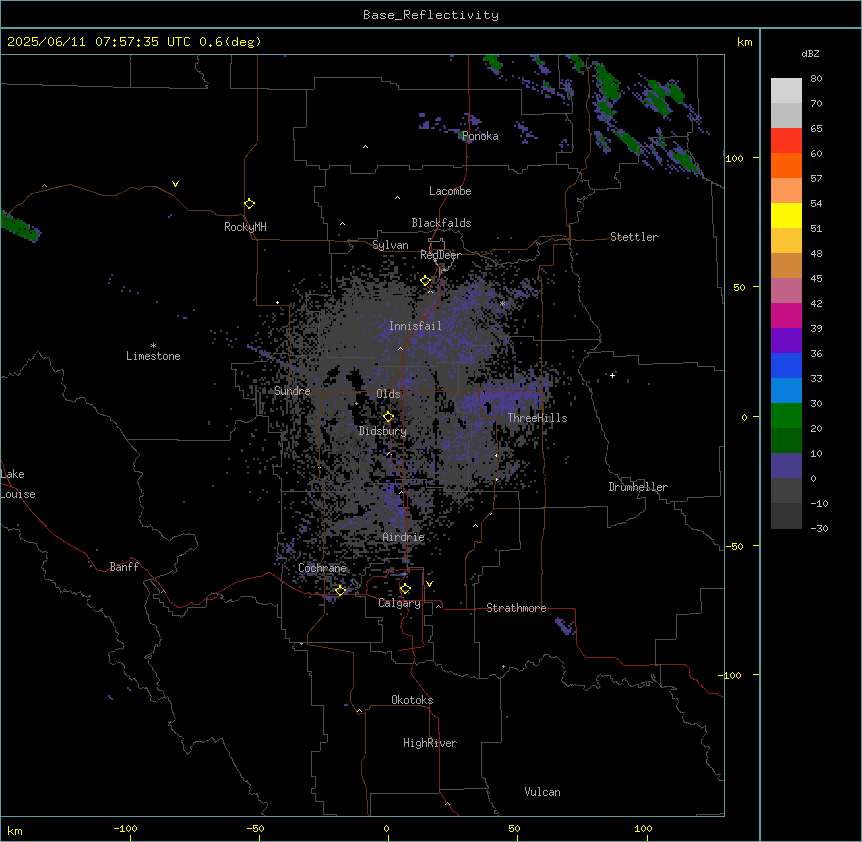Click the -30 value on the dBZ legend

[x=820, y=528]
